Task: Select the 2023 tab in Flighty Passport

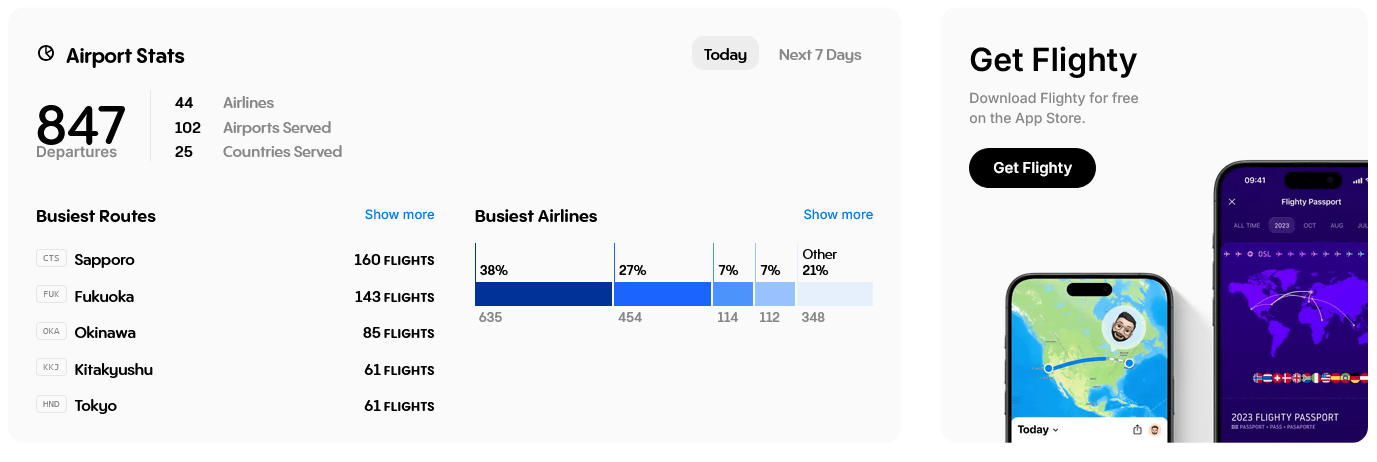Action: click(x=1281, y=226)
